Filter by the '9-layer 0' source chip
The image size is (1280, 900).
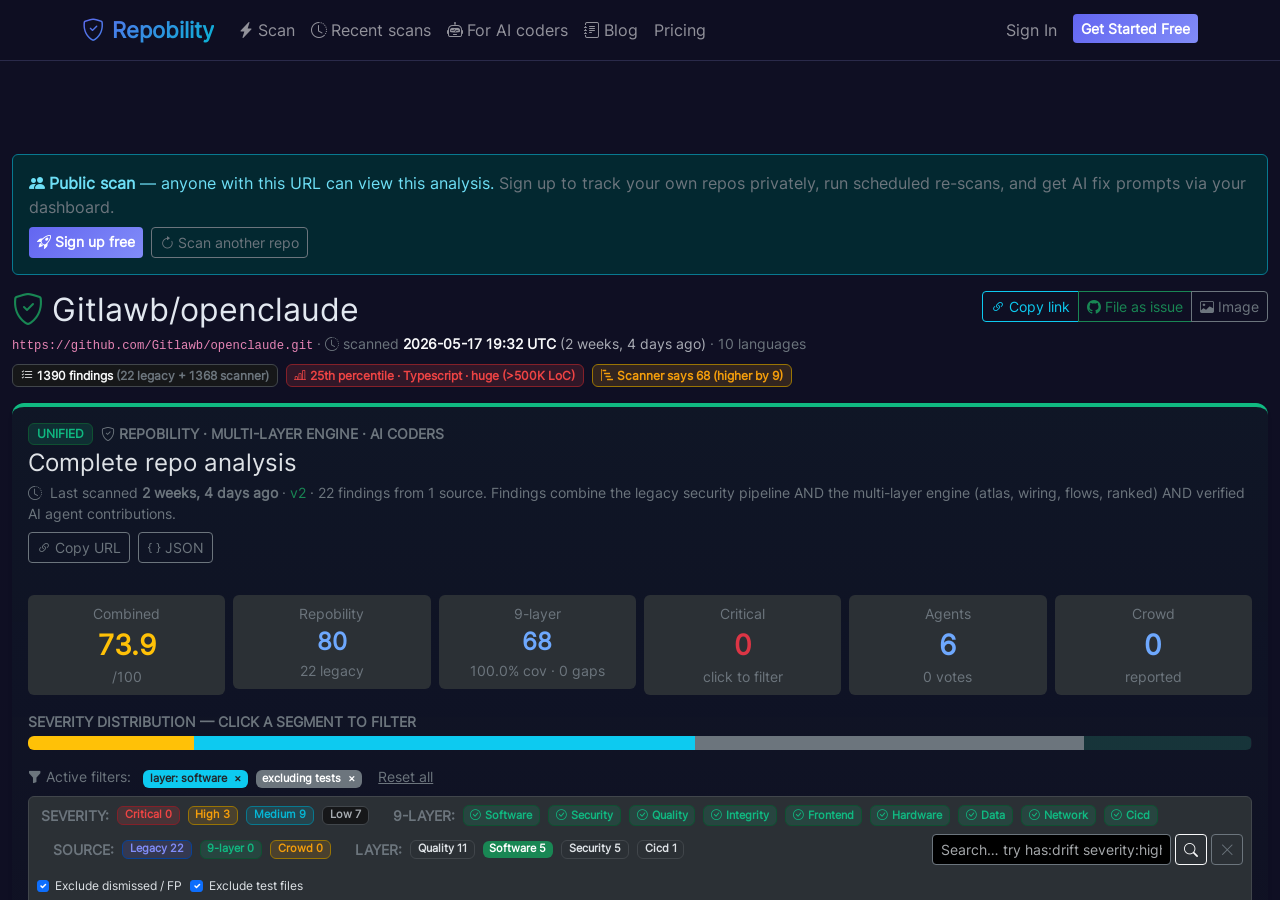(x=231, y=849)
